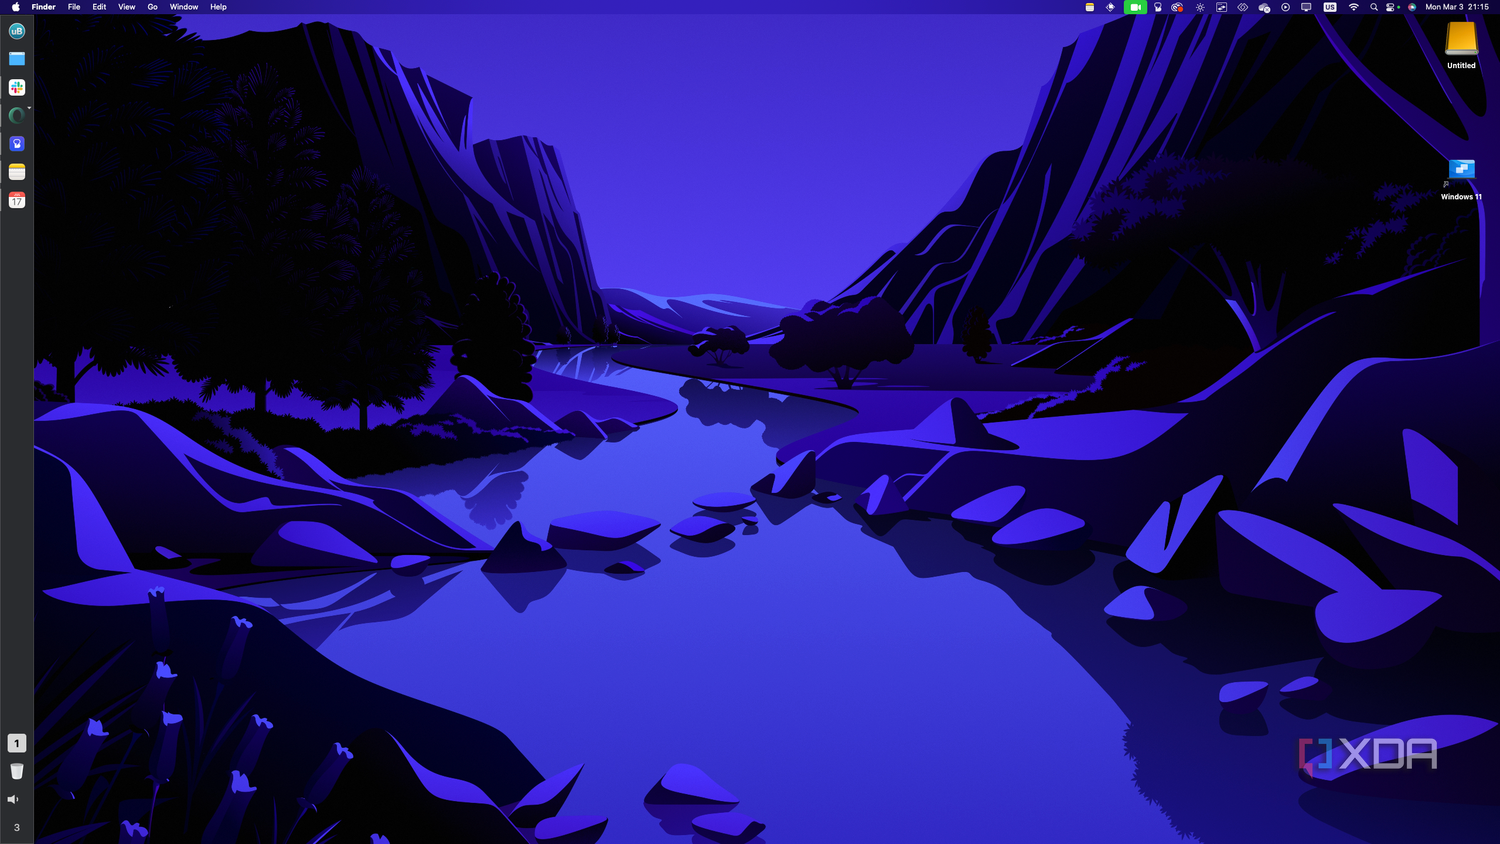Expand the small arrow beside the green circle icon
1500x844 pixels.
(x=29, y=108)
